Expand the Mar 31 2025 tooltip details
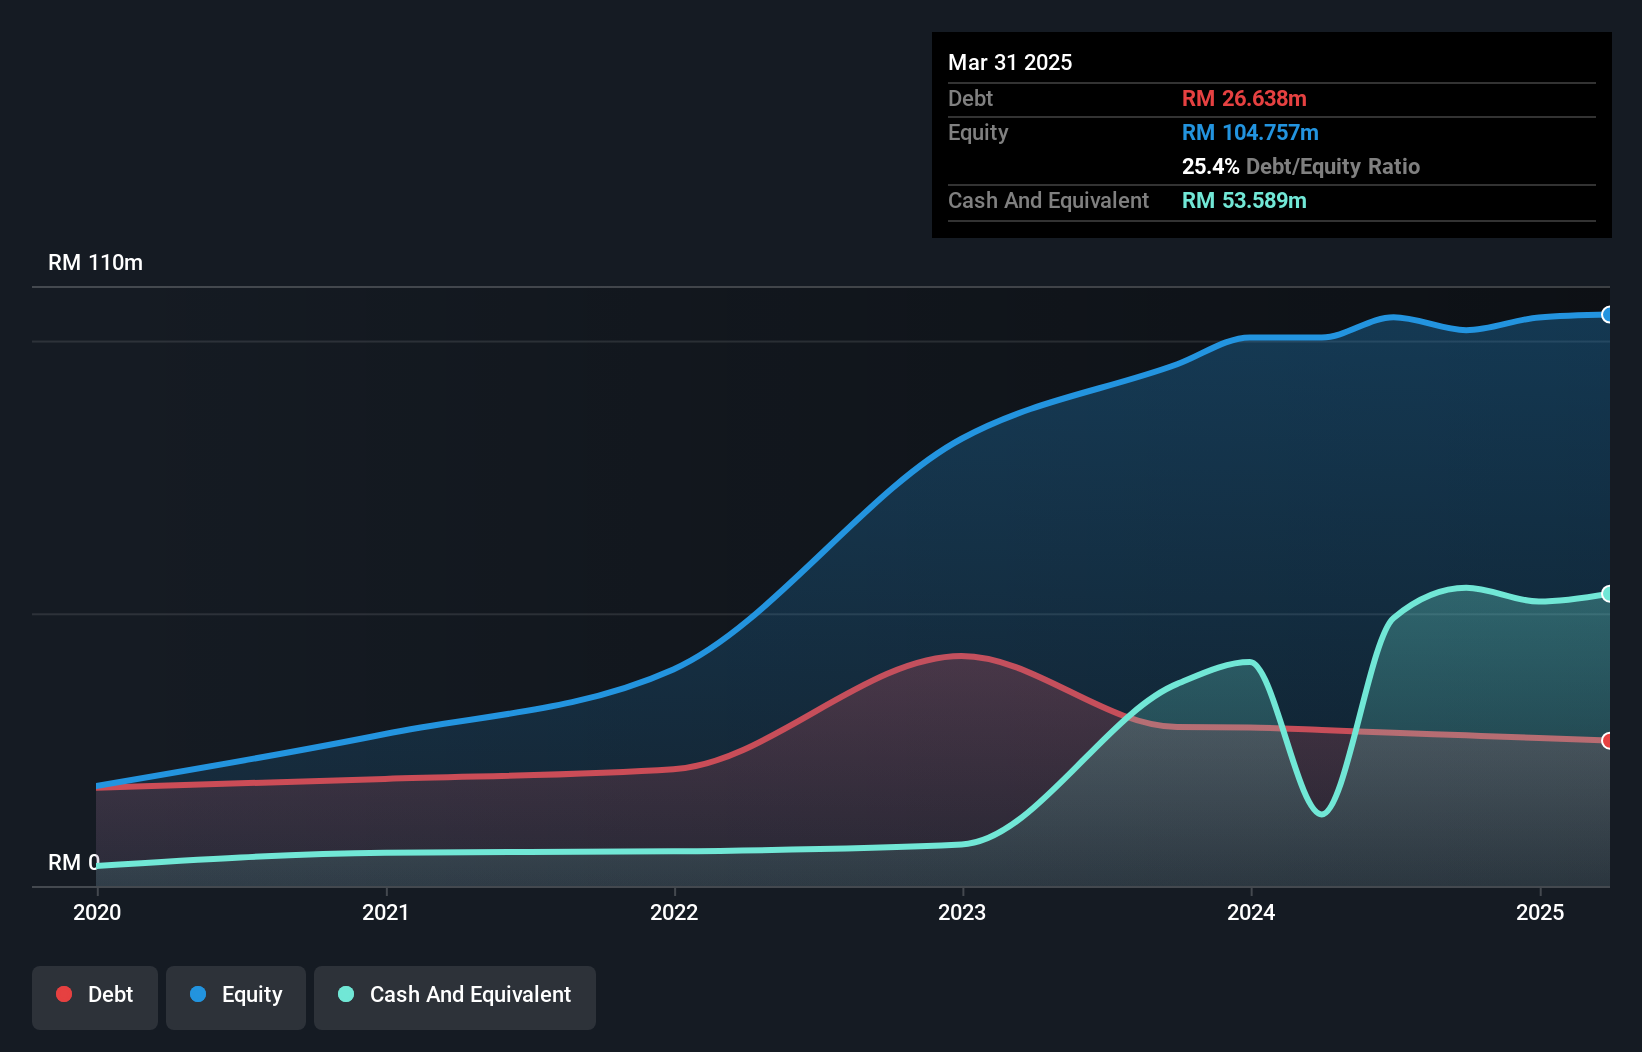1642x1052 pixels. tap(1009, 62)
